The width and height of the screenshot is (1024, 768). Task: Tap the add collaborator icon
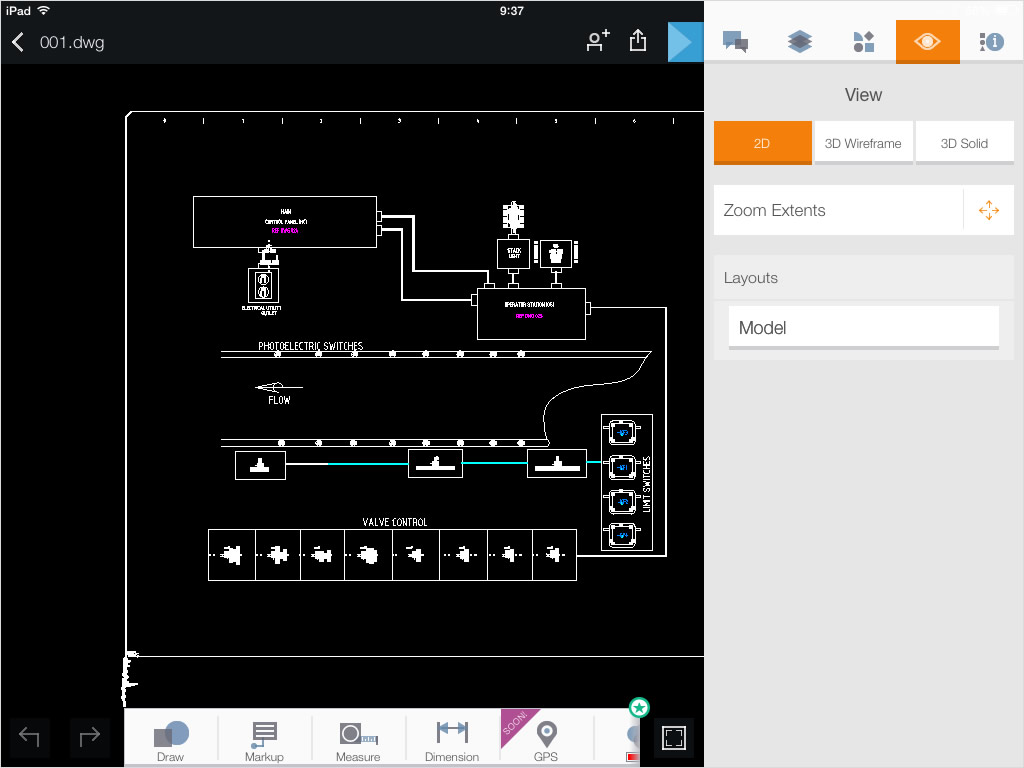click(x=598, y=41)
